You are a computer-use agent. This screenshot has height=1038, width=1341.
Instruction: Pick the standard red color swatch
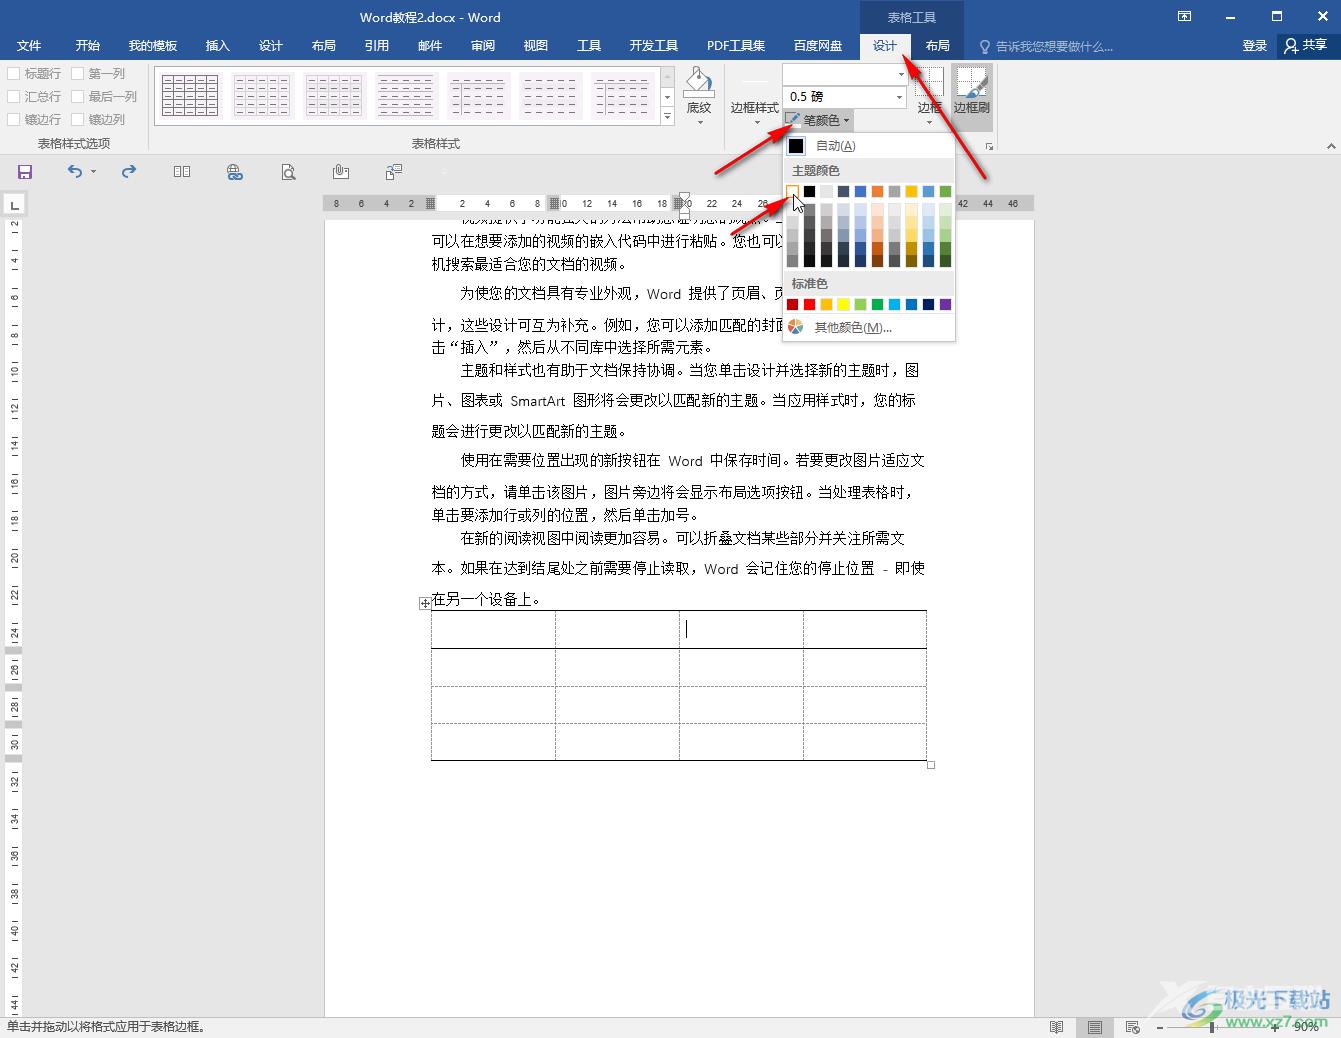point(810,305)
